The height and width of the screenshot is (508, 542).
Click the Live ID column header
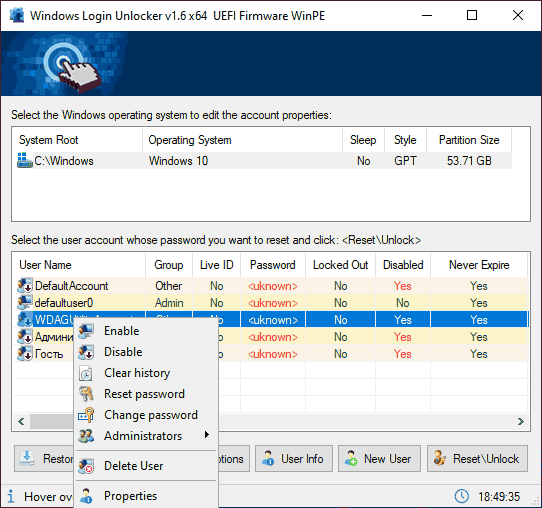(x=216, y=265)
